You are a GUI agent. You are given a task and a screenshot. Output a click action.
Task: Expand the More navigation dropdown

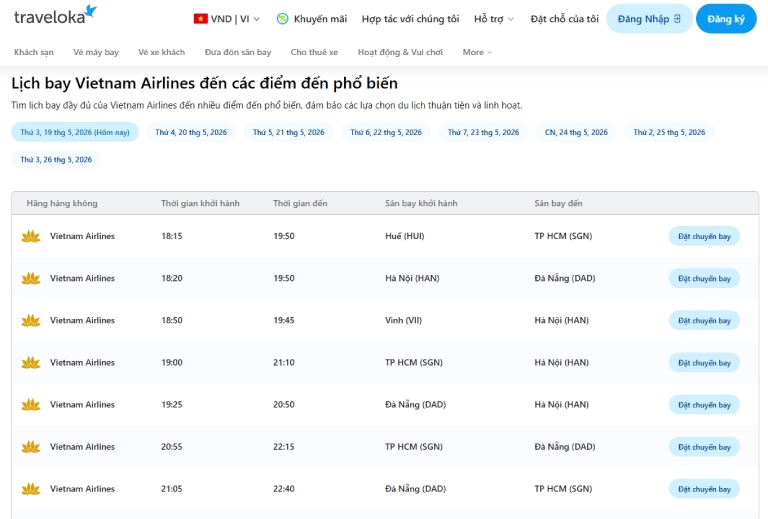tap(477, 52)
